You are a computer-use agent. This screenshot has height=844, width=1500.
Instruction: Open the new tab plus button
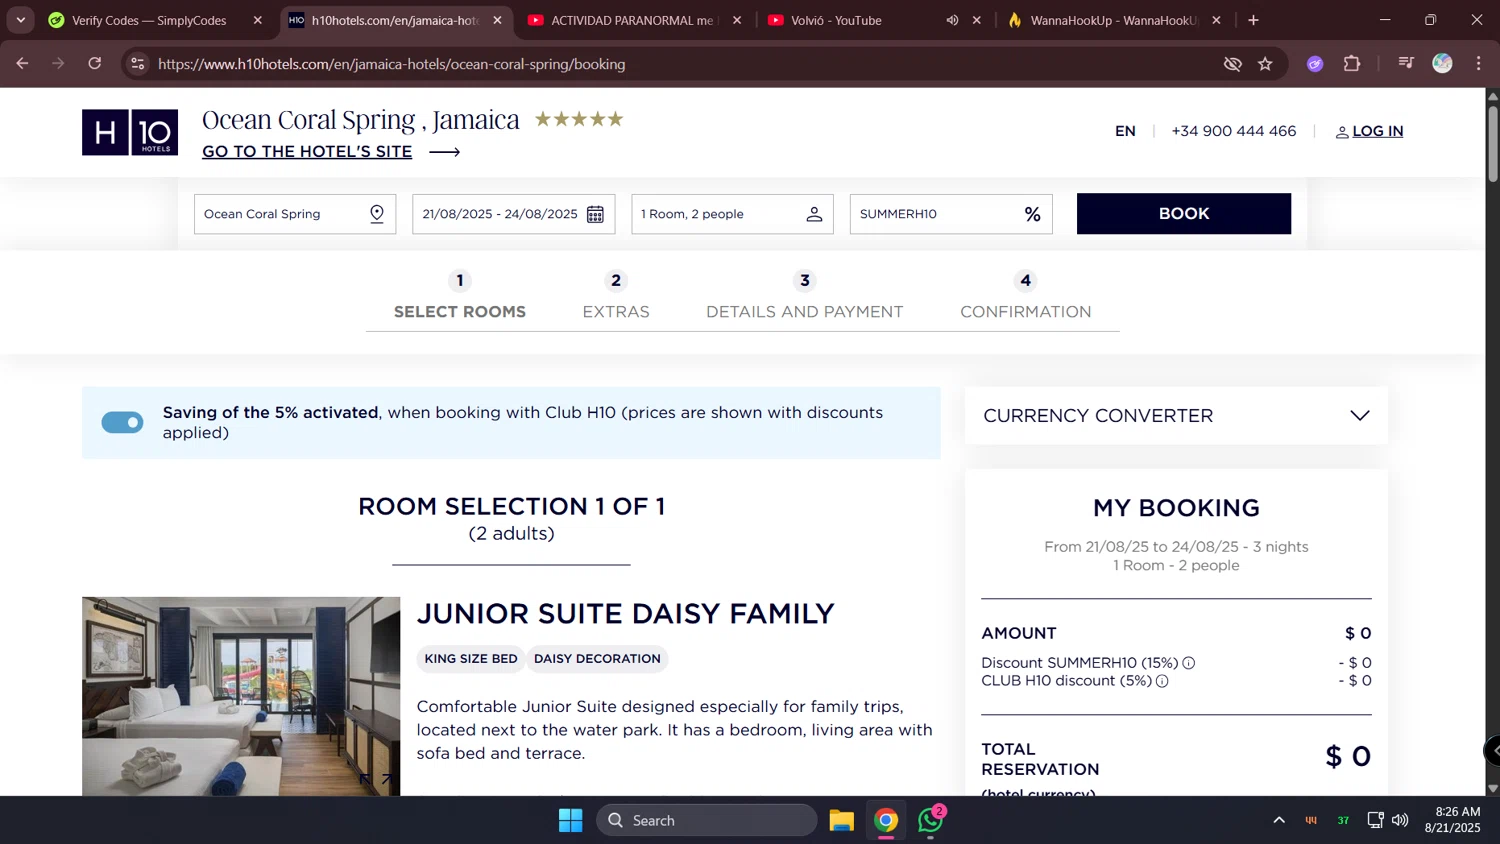click(x=1253, y=20)
